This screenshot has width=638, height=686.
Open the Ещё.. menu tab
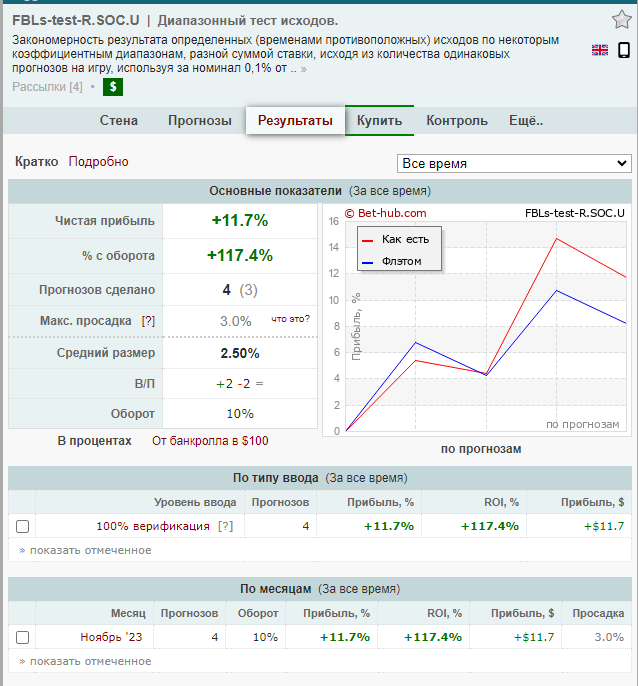click(526, 120)
